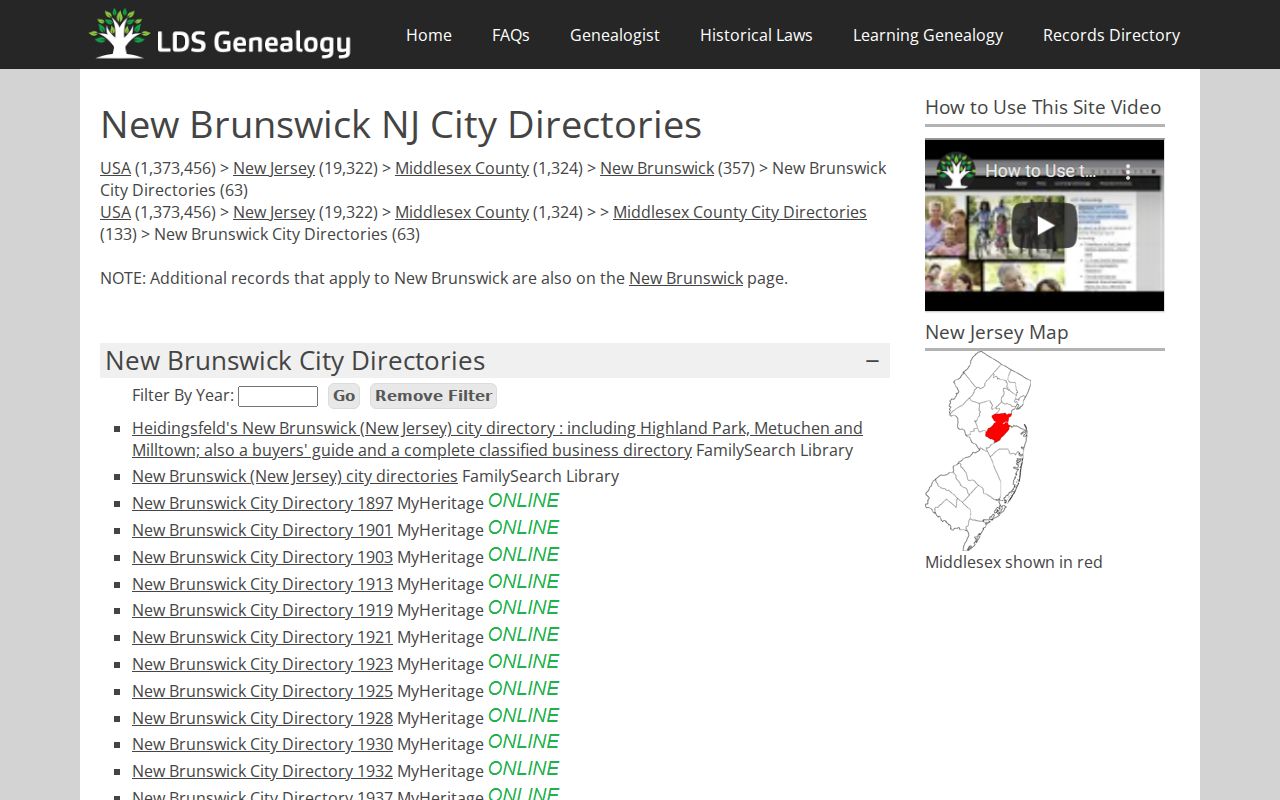Open New Brunswick City Directory 1903
The height and width of the screenshot is (800, 1280).
[x=262, y=557]
